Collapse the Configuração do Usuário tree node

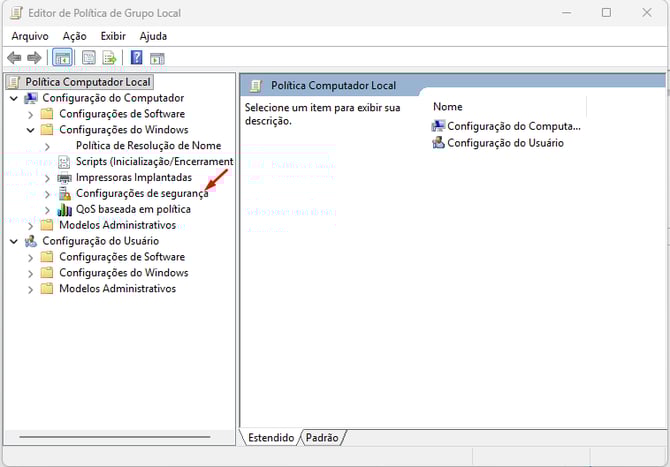coord(13,241)
